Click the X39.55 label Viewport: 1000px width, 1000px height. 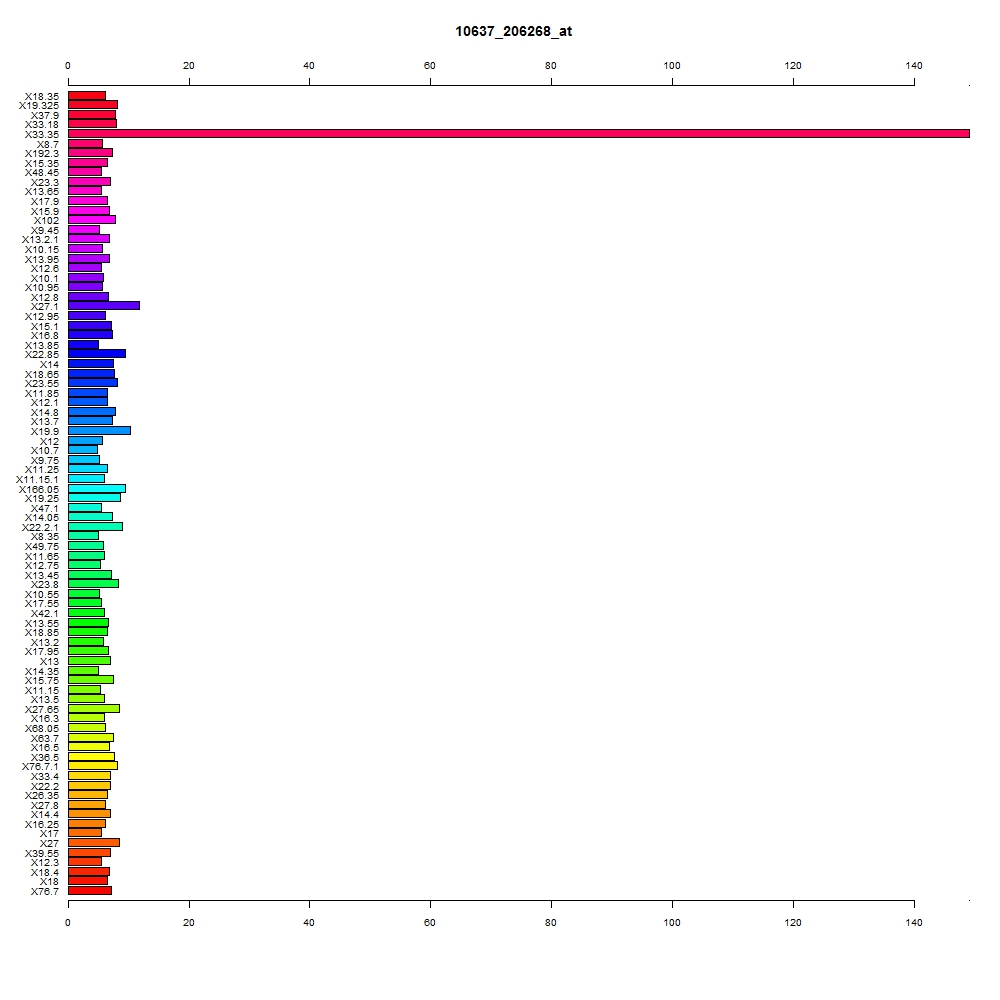click(41, 853)
